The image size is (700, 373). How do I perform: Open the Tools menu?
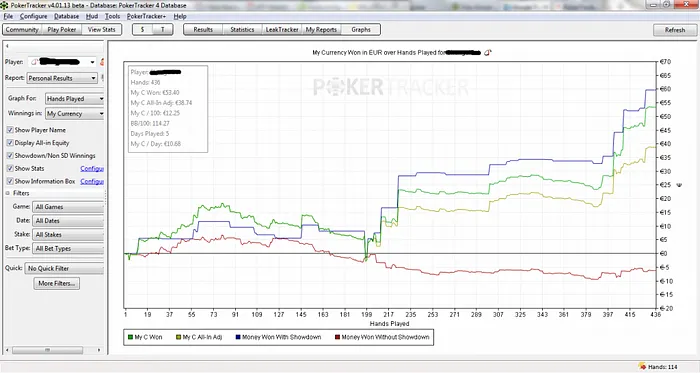pos(112,16)
